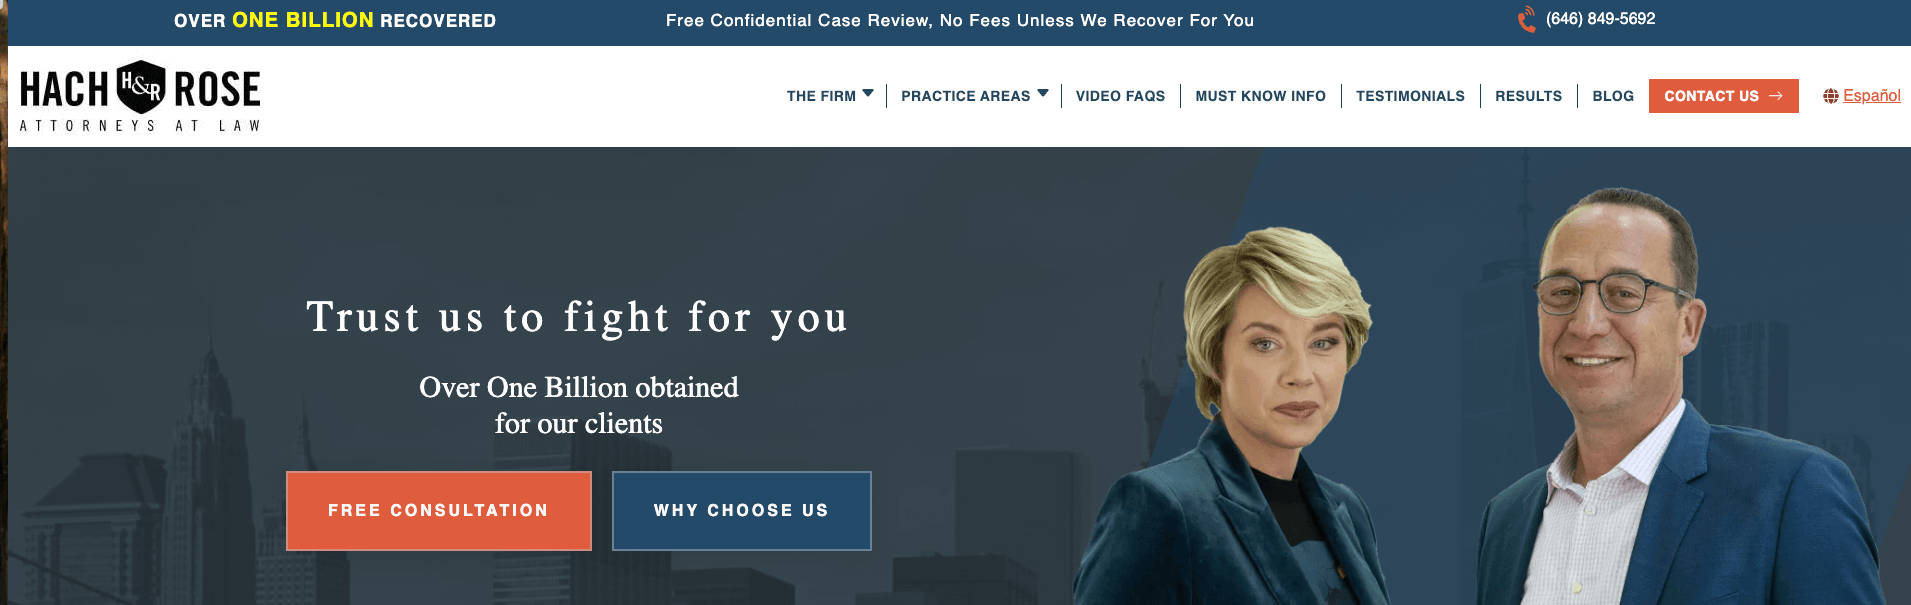Open the Results page
Screen dimensions: 1911x605
1528,96
